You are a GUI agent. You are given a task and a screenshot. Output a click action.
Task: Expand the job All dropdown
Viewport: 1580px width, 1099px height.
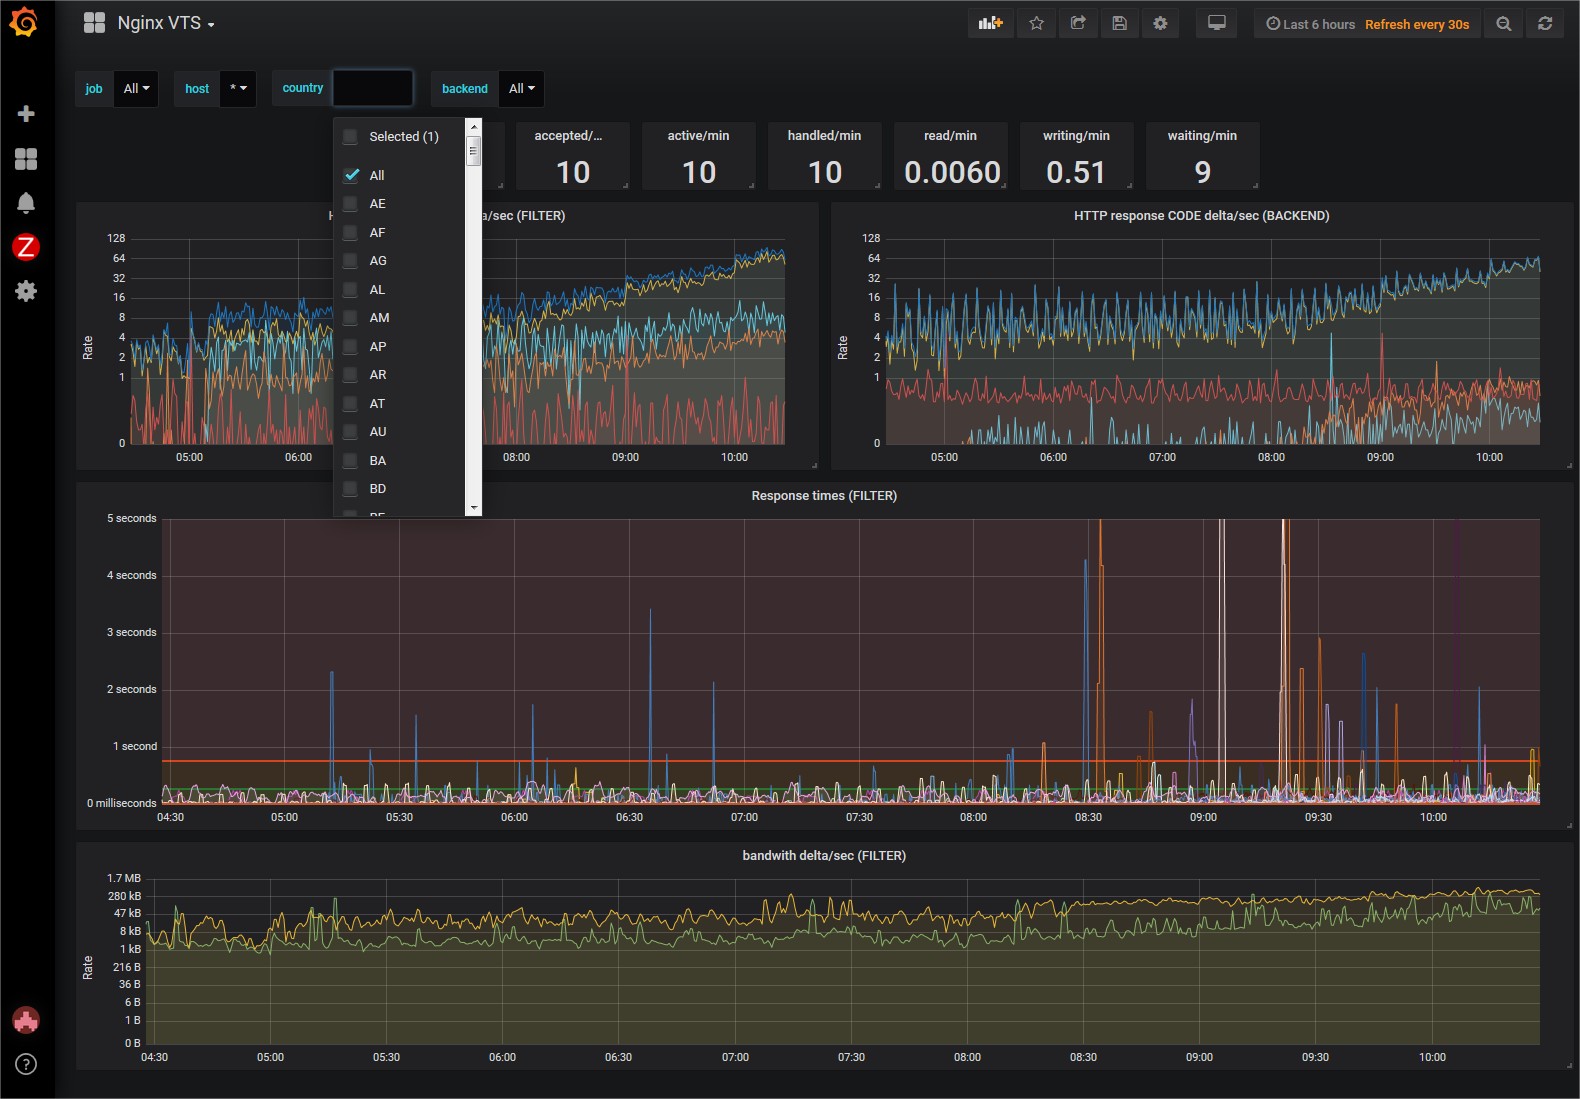click(x=136, y=89)
